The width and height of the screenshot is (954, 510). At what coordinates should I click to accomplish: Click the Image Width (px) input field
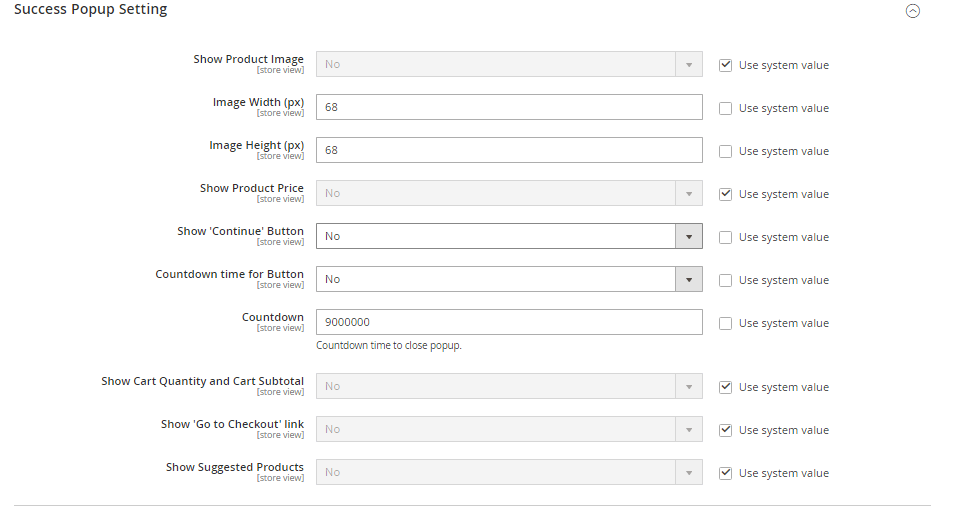[509, 107]
